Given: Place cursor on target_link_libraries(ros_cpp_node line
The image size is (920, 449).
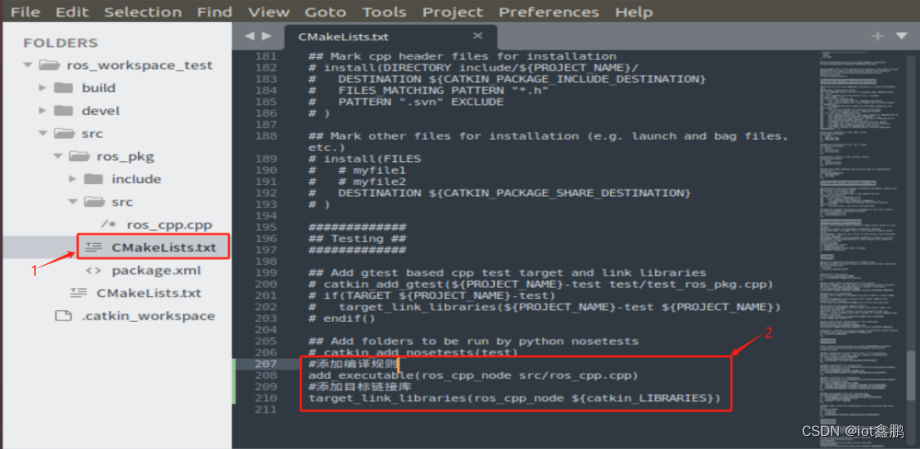Looking at the screenshot, I should point(514,398).
